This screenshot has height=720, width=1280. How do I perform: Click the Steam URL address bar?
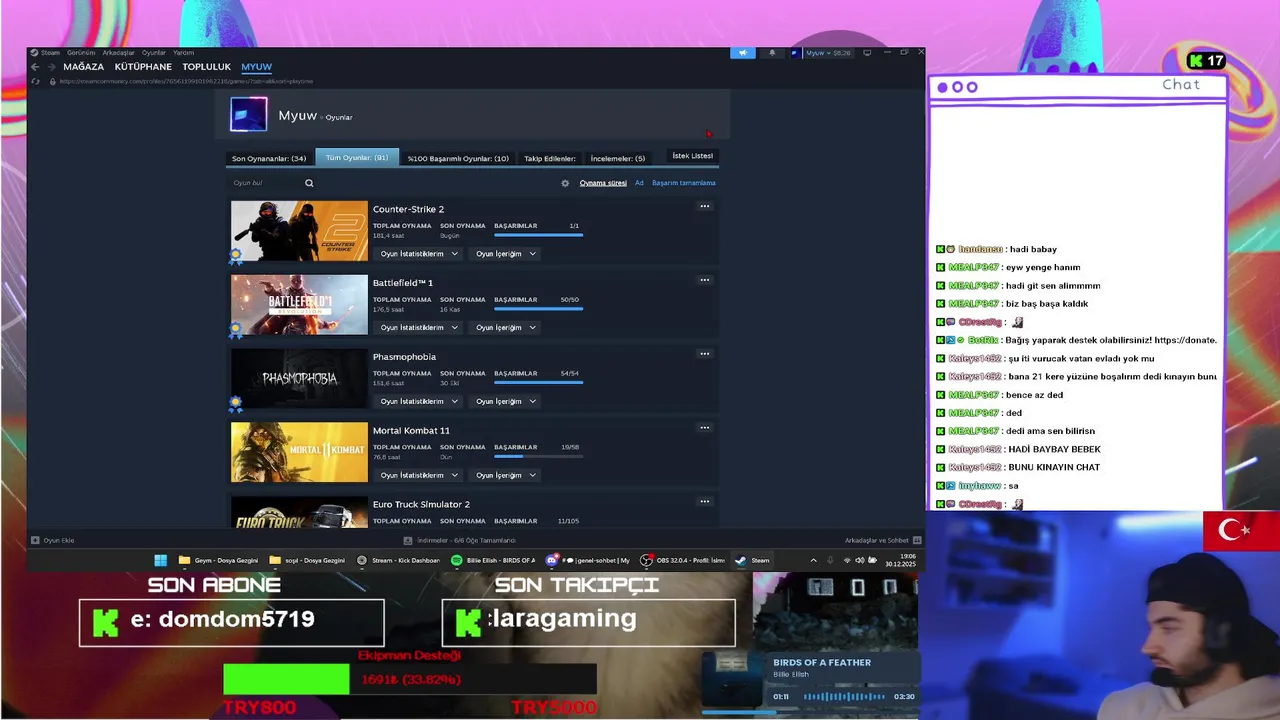click(x=186, y=81)
